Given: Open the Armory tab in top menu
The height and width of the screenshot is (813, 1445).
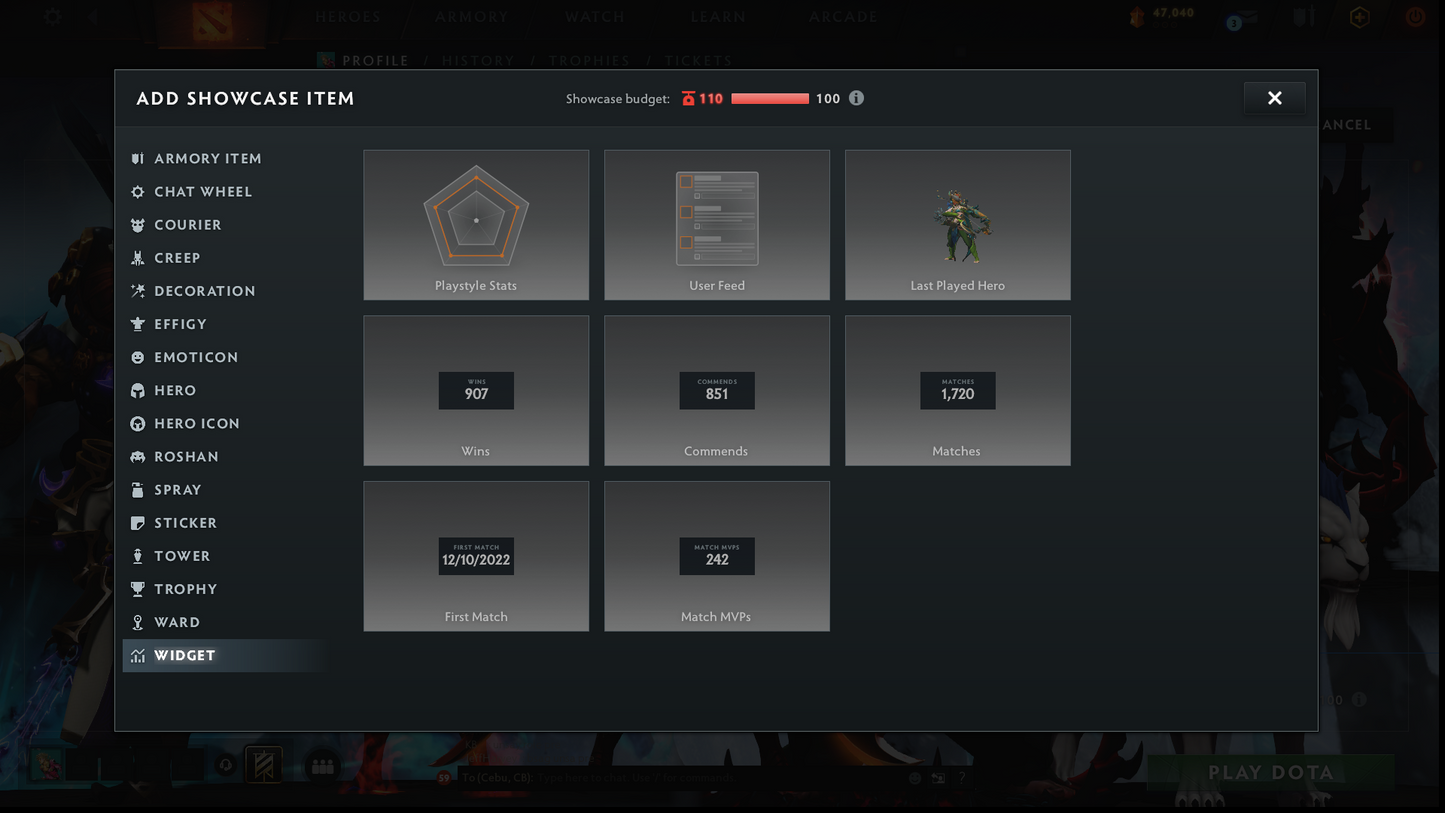Looking at the screenshot, I should (472, 17).
